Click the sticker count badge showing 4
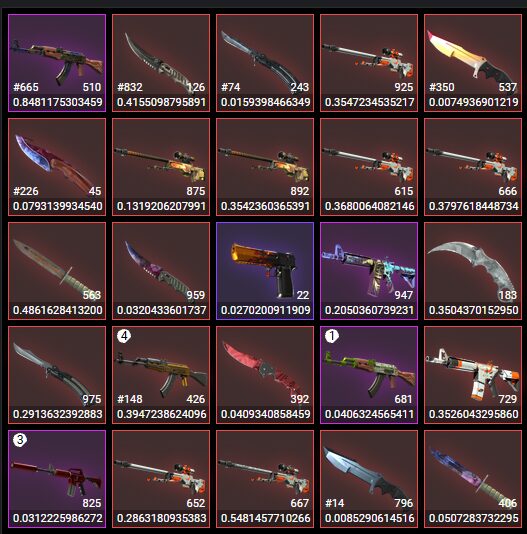This screenshot has height=534, width=527. pyautogui.click(x=124, y=336)
